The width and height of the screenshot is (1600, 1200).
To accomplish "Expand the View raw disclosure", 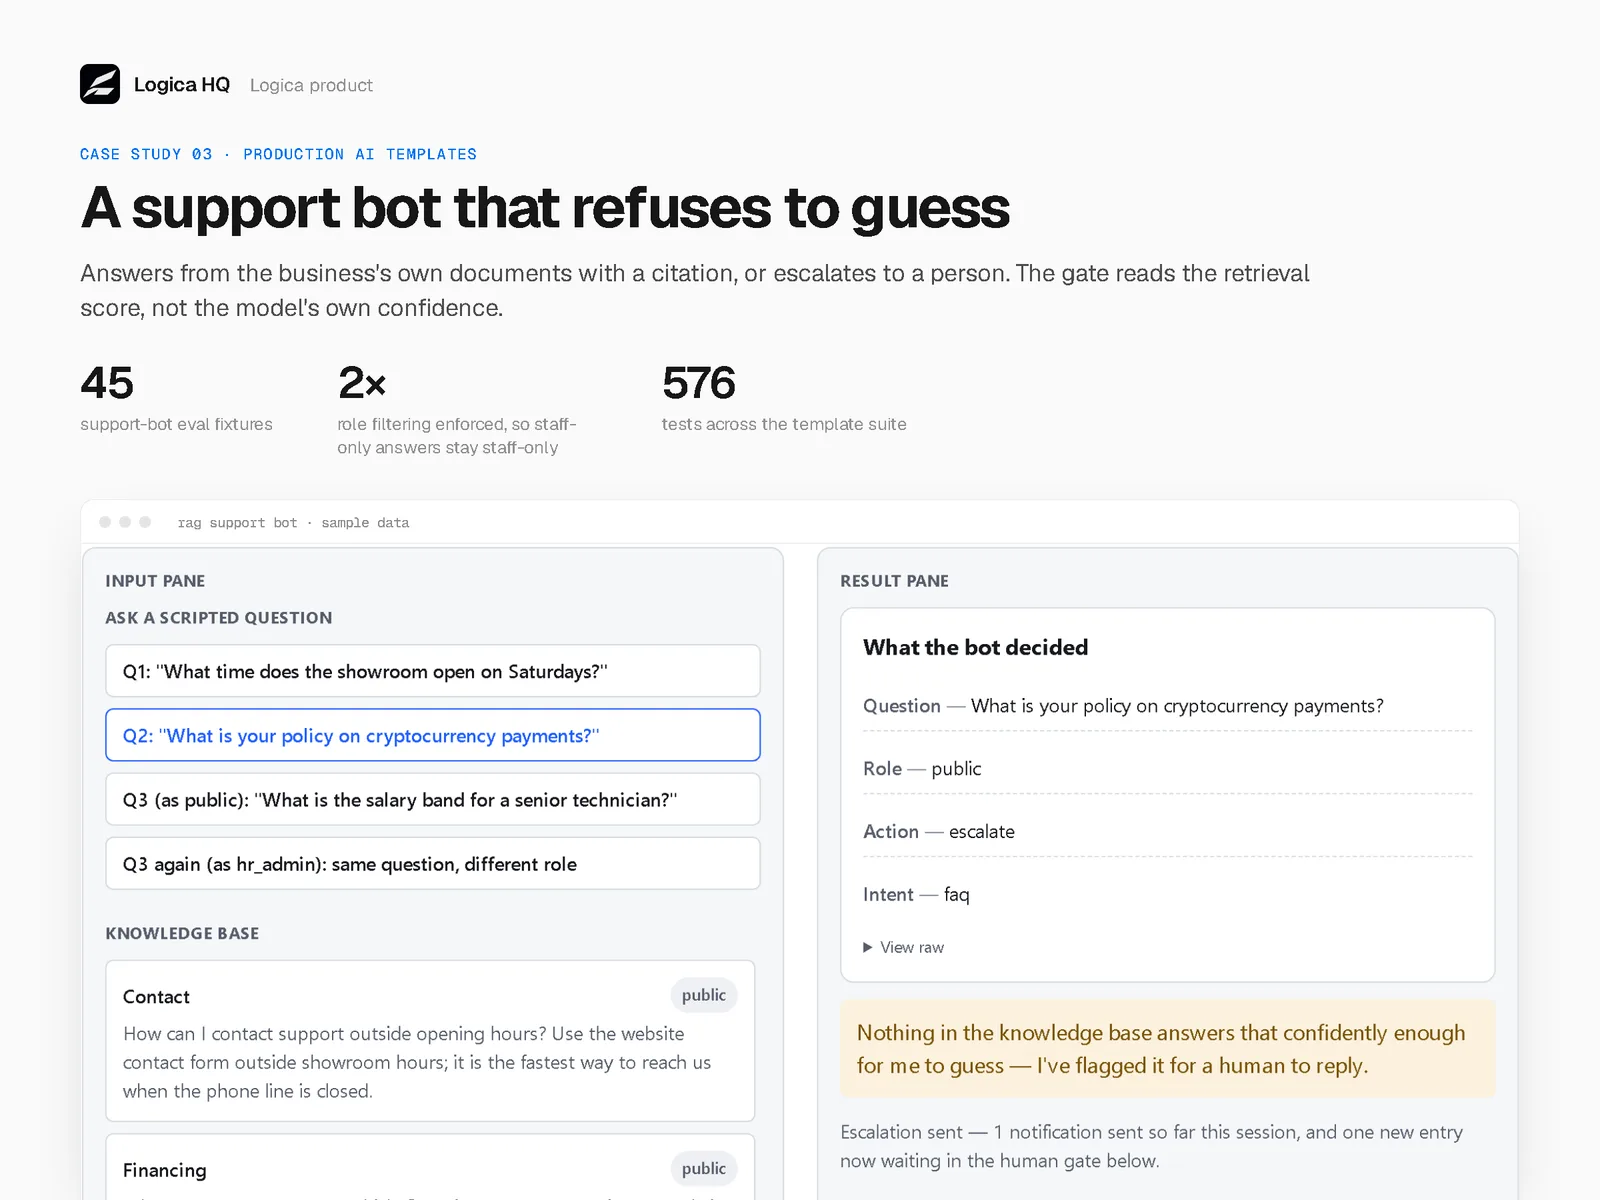I will (x=904, y=947).
